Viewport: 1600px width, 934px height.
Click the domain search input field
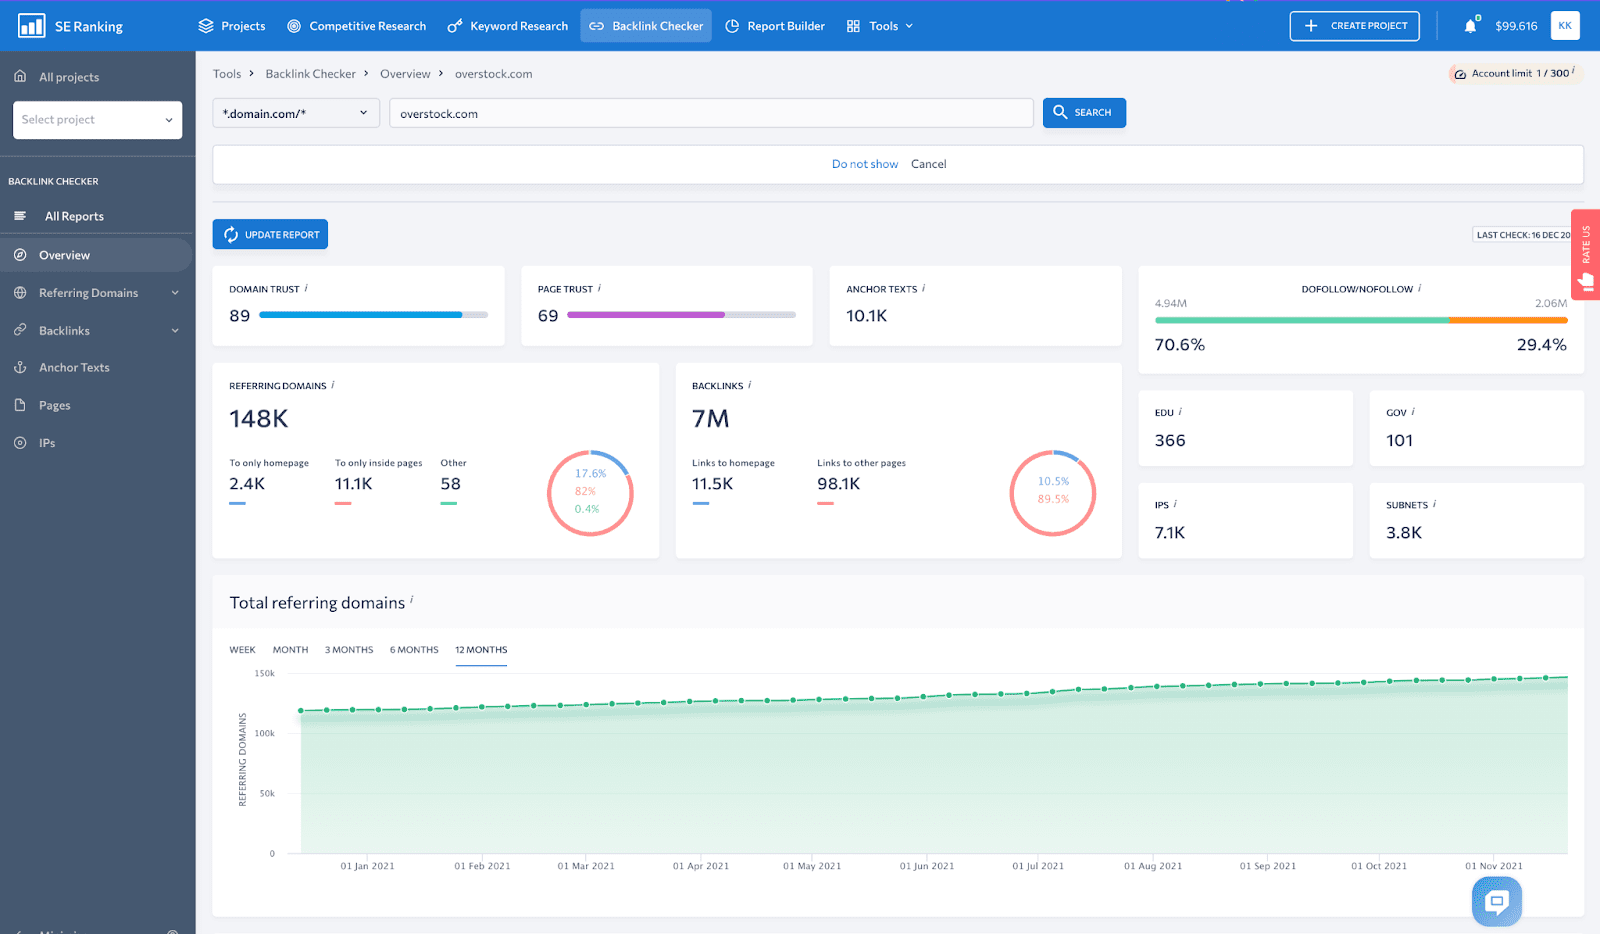(x=711, y=113)
